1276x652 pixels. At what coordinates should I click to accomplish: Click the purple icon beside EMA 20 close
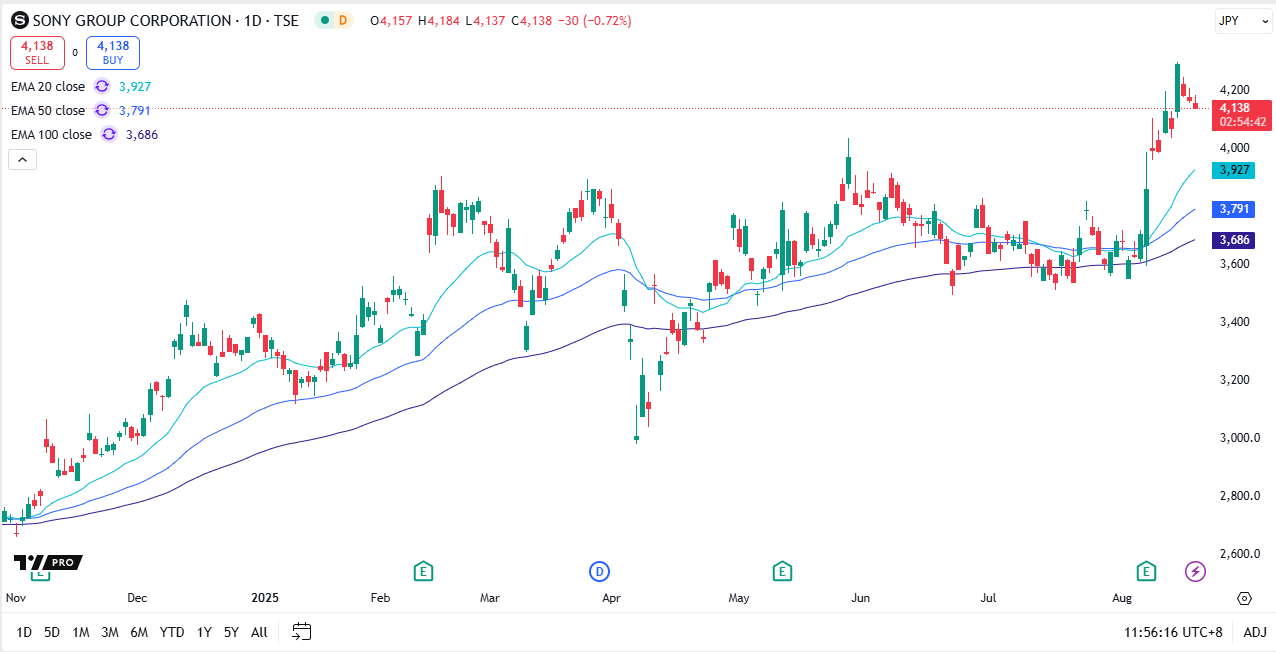(x=102, y=87)
